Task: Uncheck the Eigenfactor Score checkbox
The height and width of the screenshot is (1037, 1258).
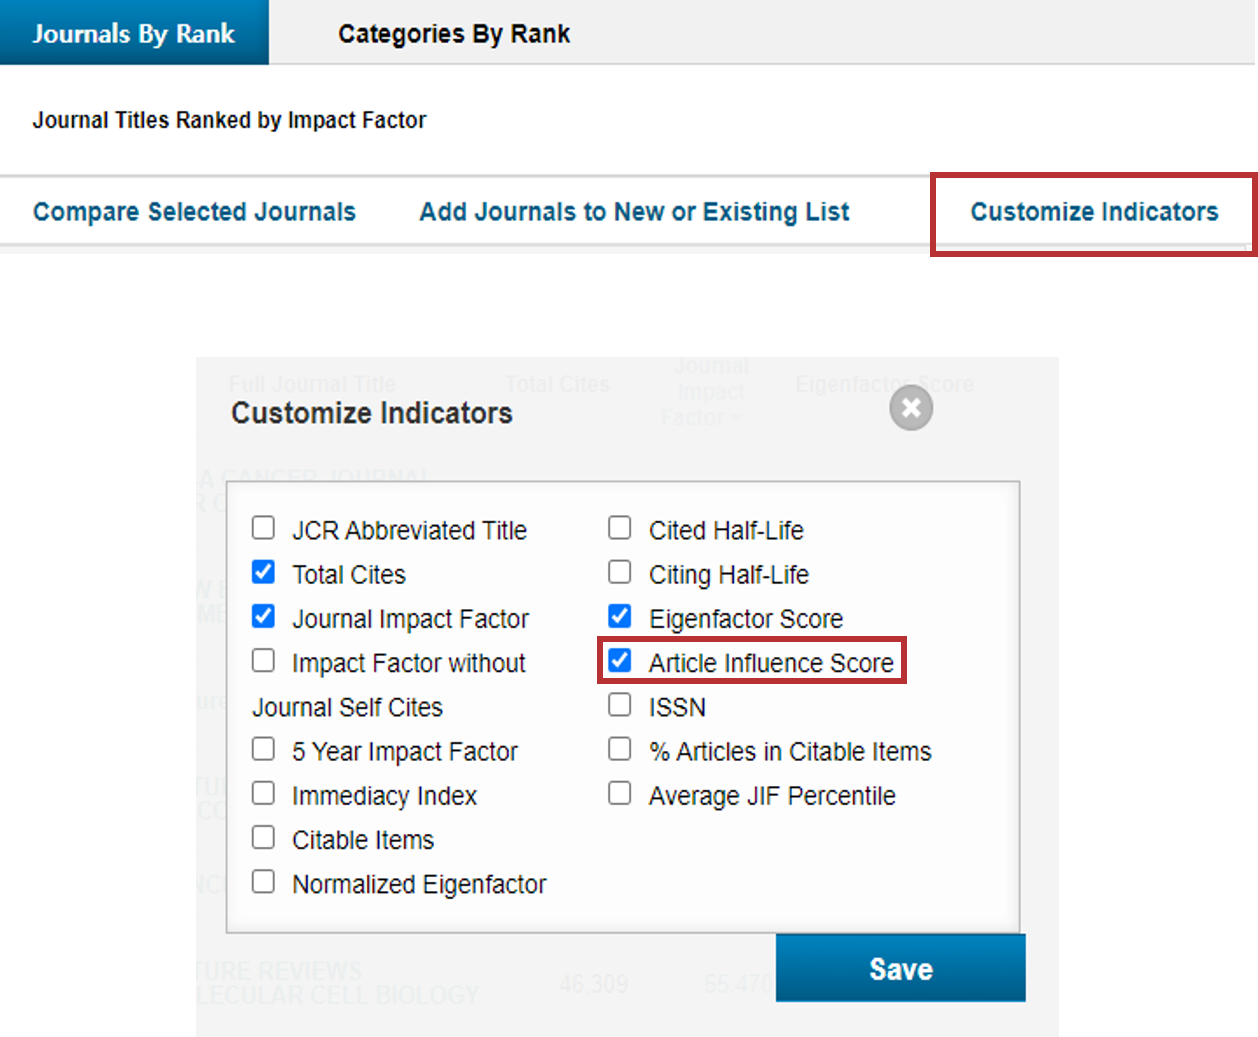Action: [620, 616]
